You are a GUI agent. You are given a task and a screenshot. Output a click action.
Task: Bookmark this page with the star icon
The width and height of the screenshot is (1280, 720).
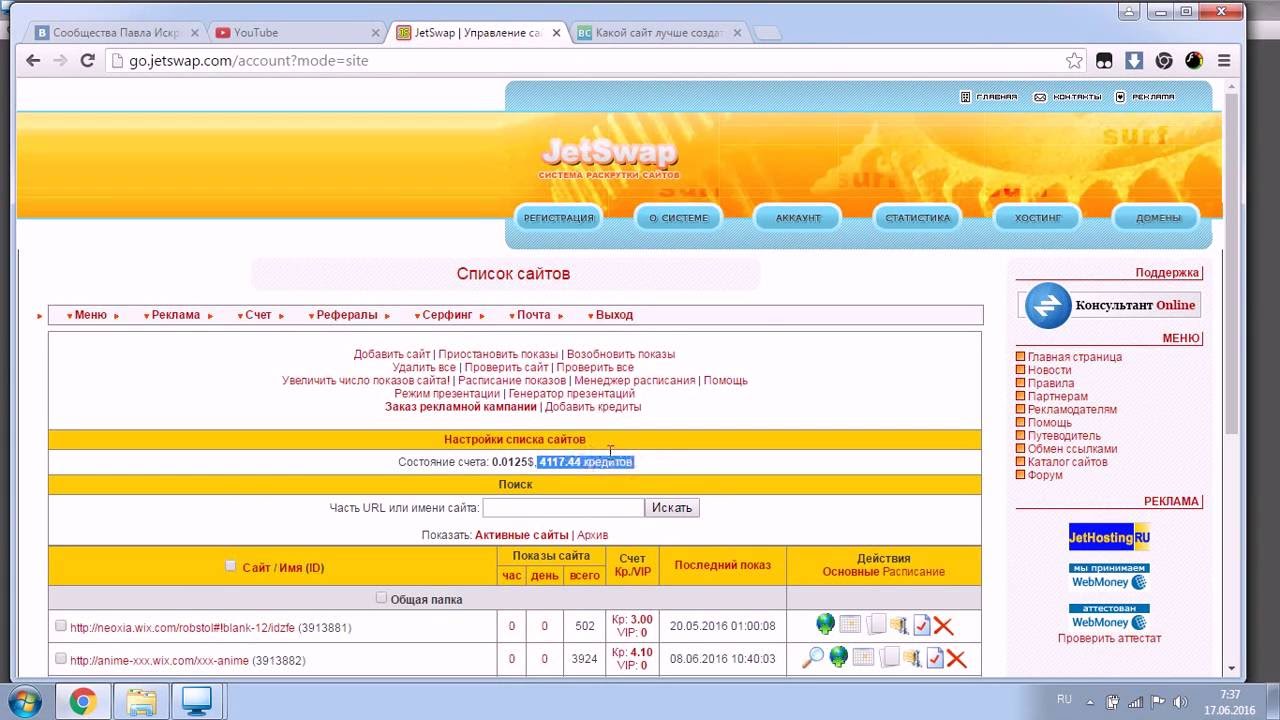(1074, 61)
